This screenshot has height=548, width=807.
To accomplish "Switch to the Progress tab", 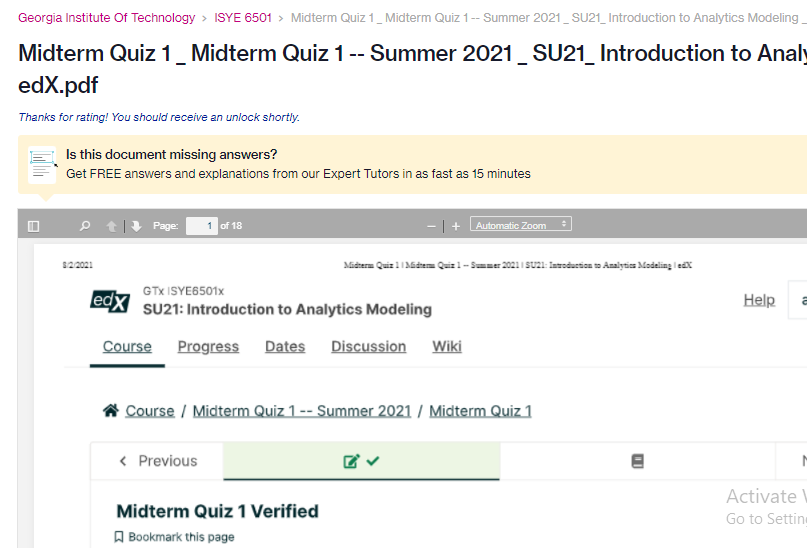I will pos(208,346).
